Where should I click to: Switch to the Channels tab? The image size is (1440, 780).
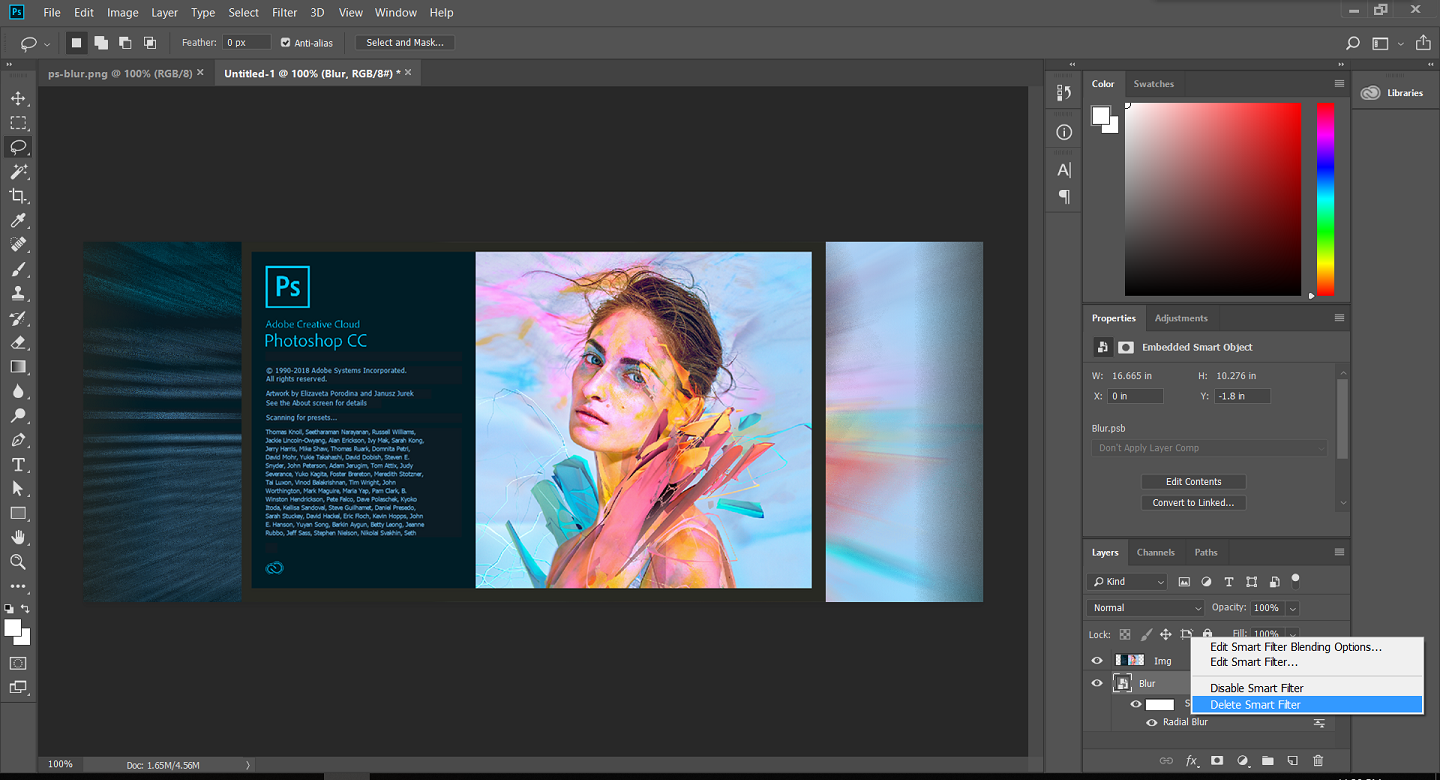(x=1155, y=552)
